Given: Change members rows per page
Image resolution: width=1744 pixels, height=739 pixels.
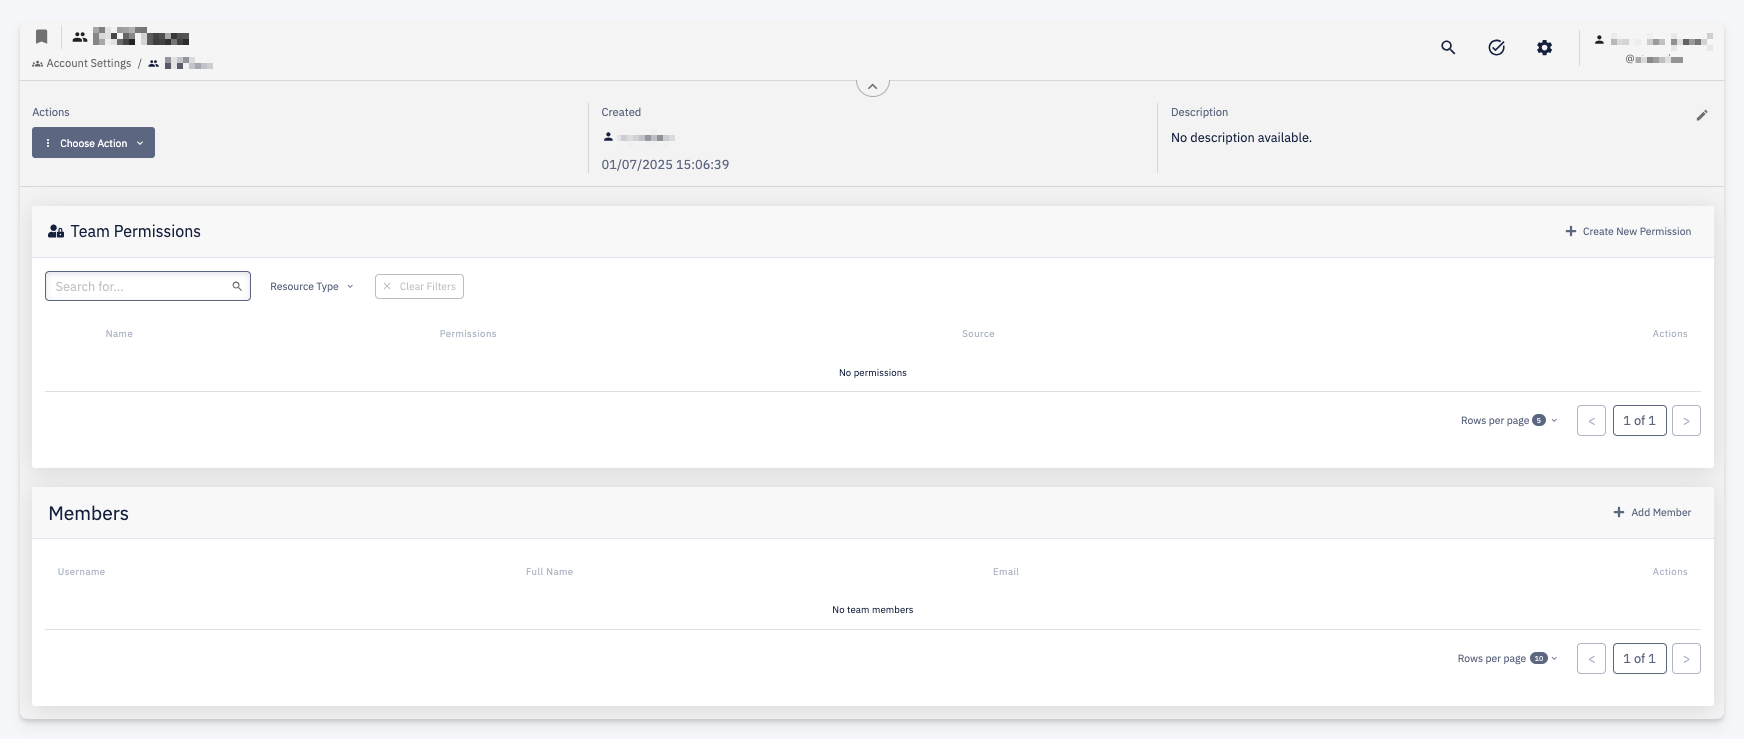Looking at the screenshot, I should tap(1507, 658).
